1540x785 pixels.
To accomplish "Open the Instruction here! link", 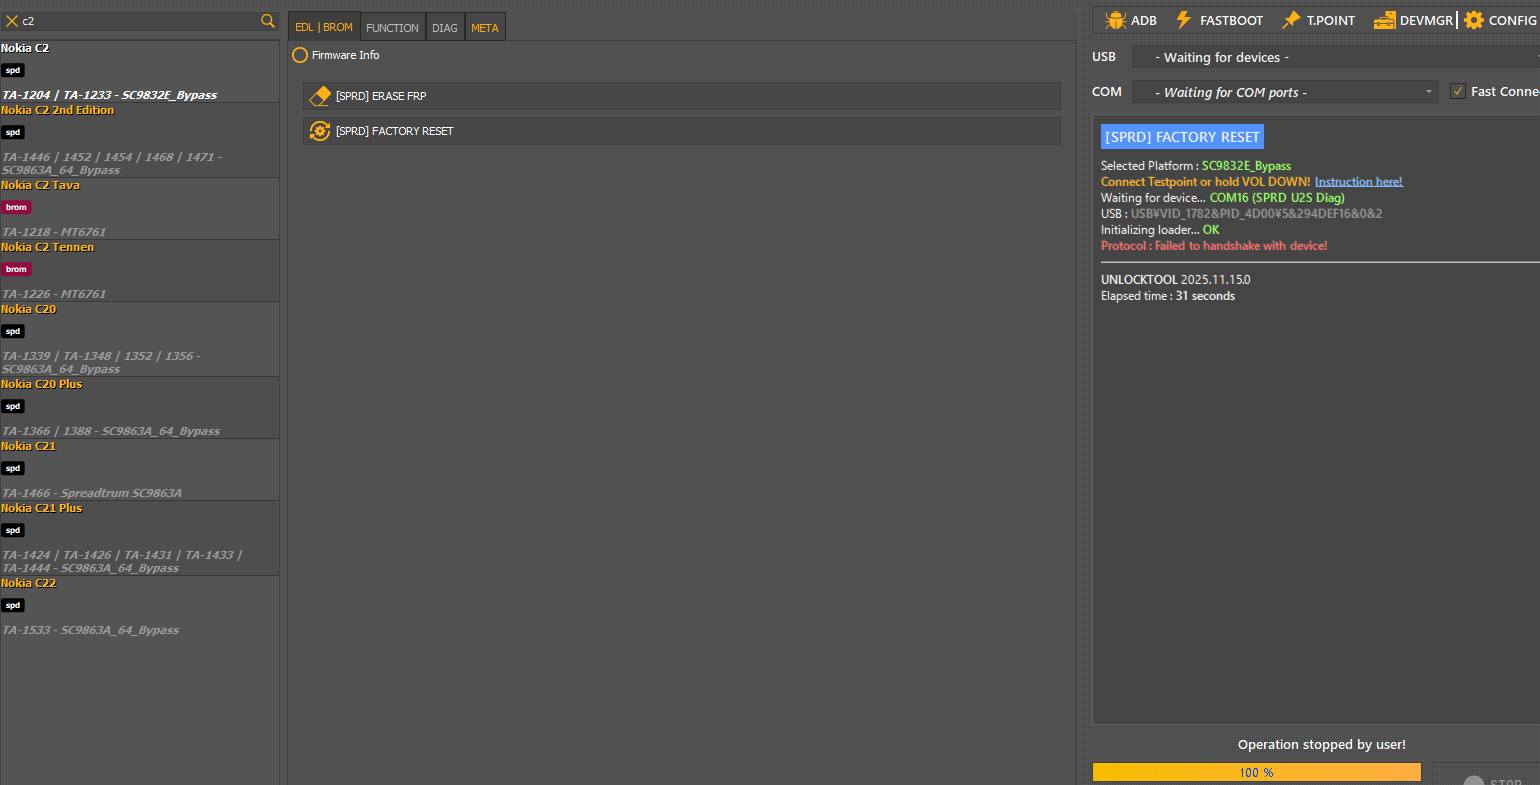I will click(x=1359, y=182).
